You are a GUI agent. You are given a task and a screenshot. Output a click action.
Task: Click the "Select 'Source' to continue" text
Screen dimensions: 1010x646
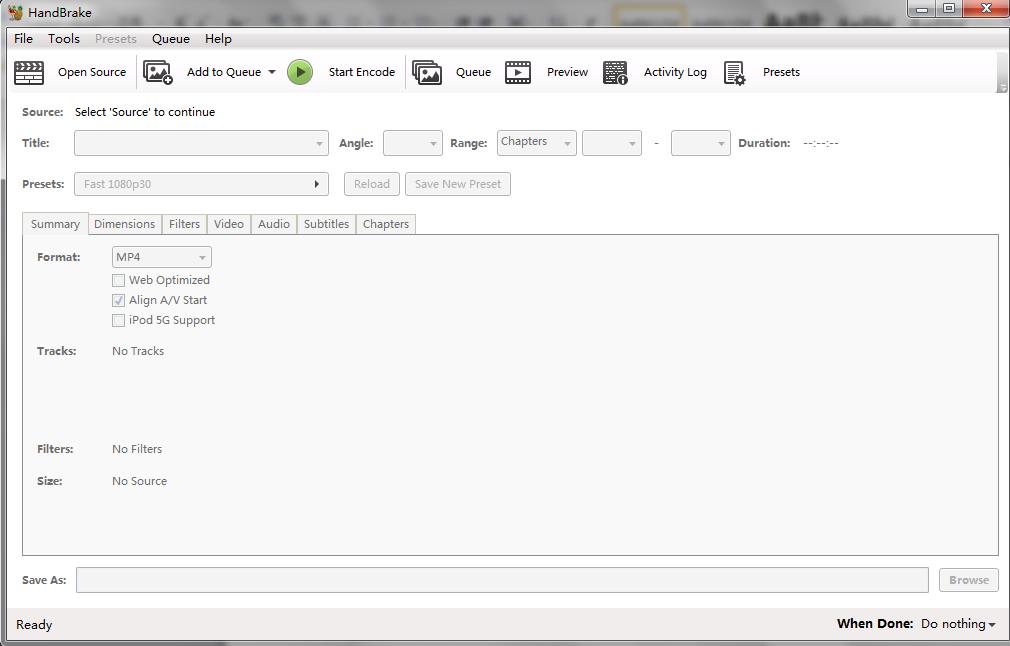145,112
